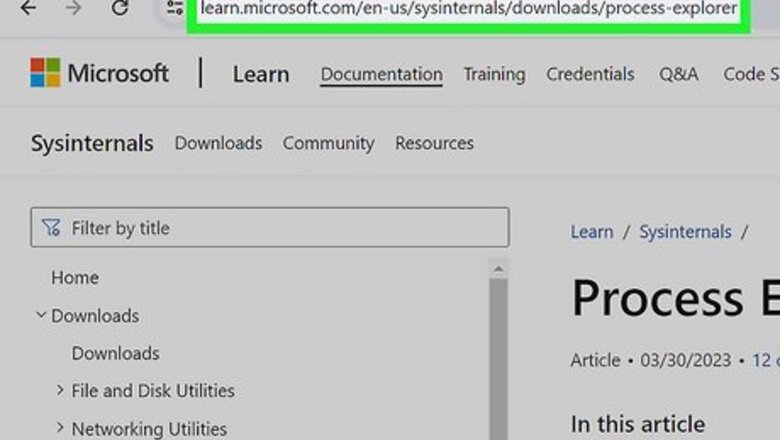The width and height of the screenshot is (780, 440).
Task: Collapse the Downloads tree section
Action: tap(41, 315)
